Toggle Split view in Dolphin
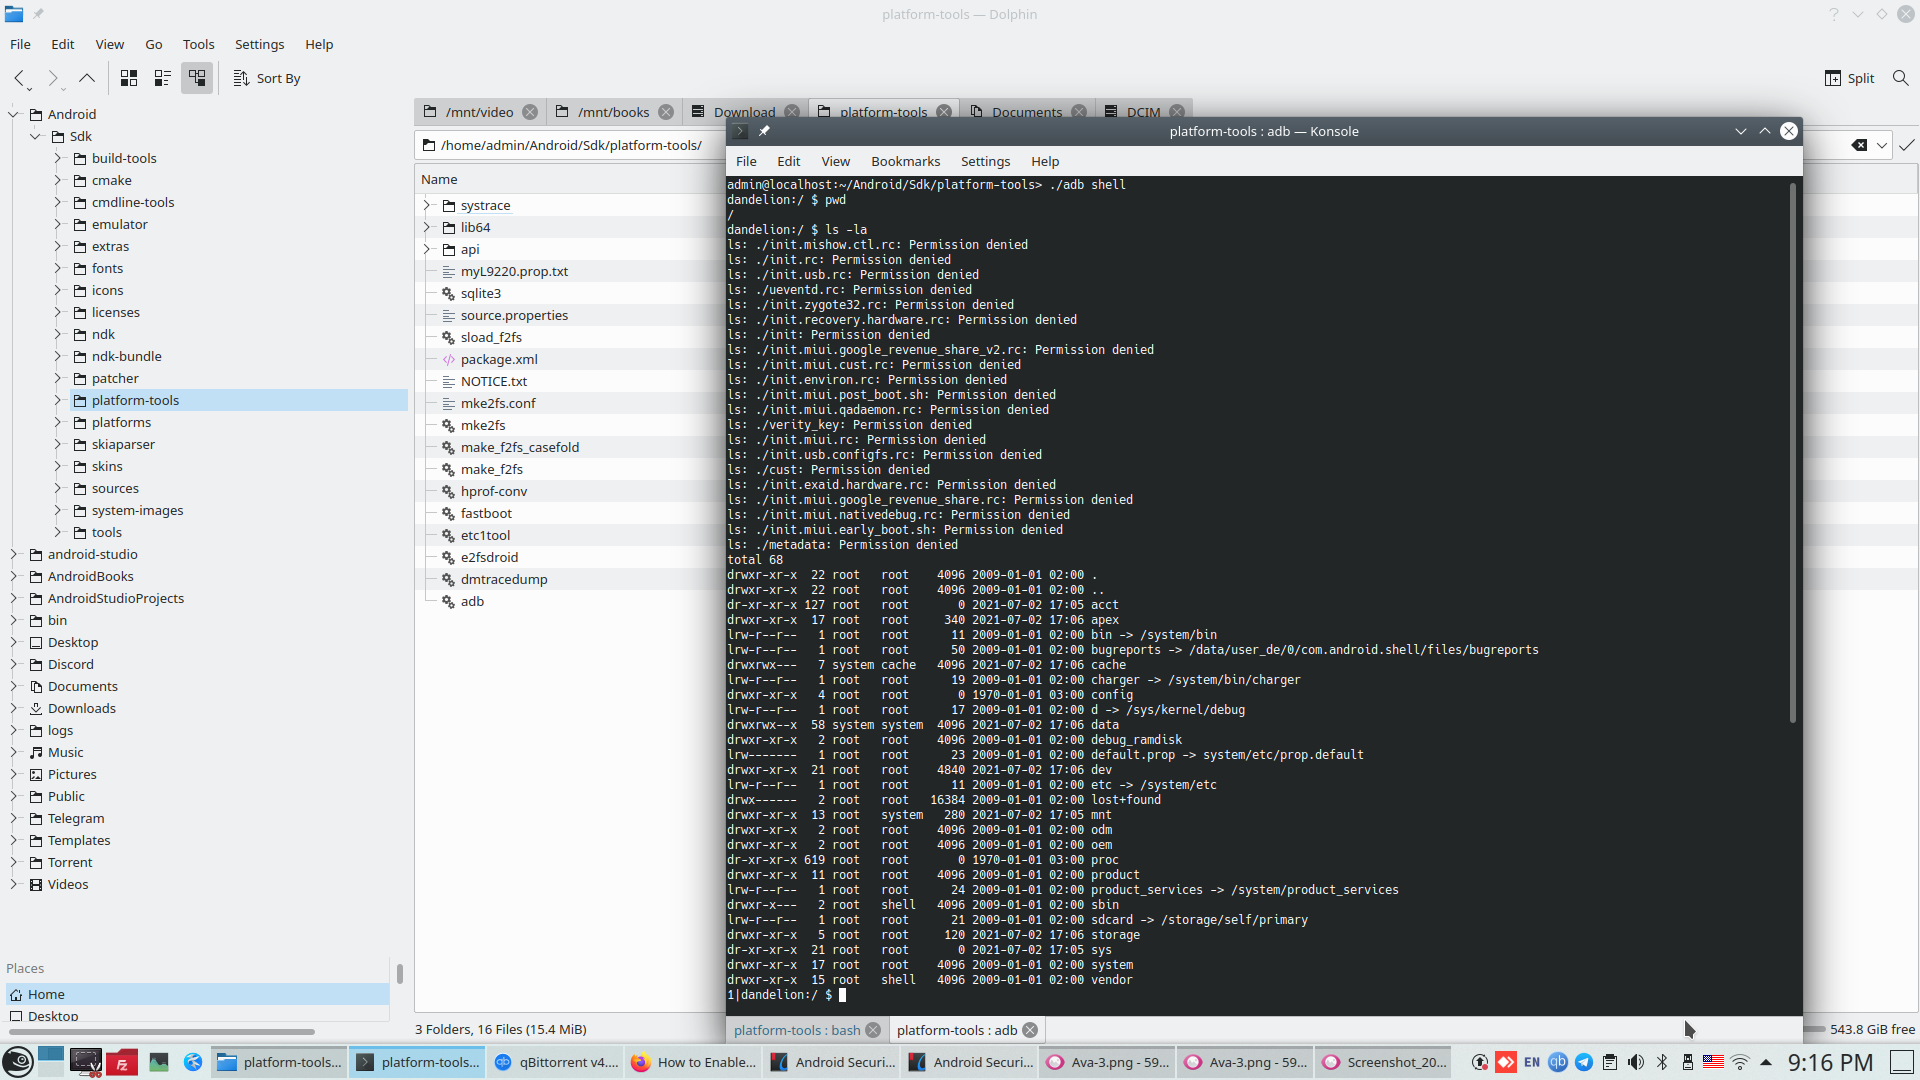 [1849, 78]
